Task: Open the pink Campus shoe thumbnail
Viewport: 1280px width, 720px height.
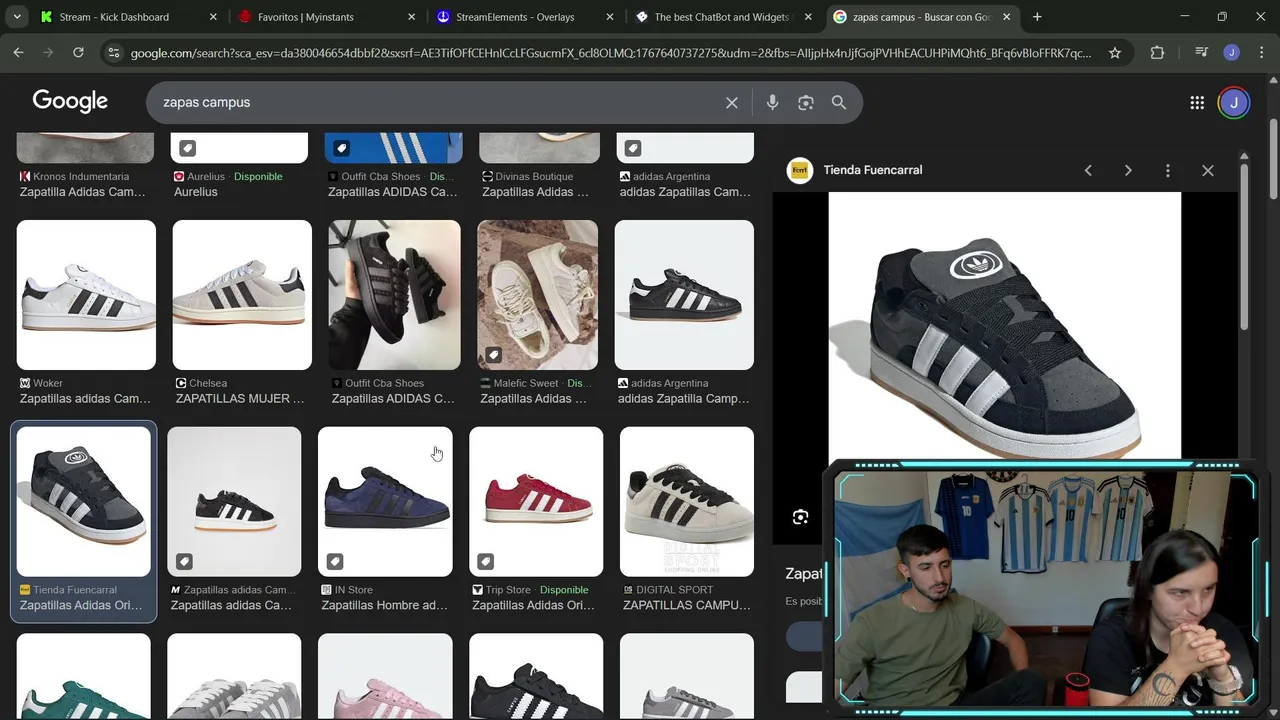Action: coord(385,676)
